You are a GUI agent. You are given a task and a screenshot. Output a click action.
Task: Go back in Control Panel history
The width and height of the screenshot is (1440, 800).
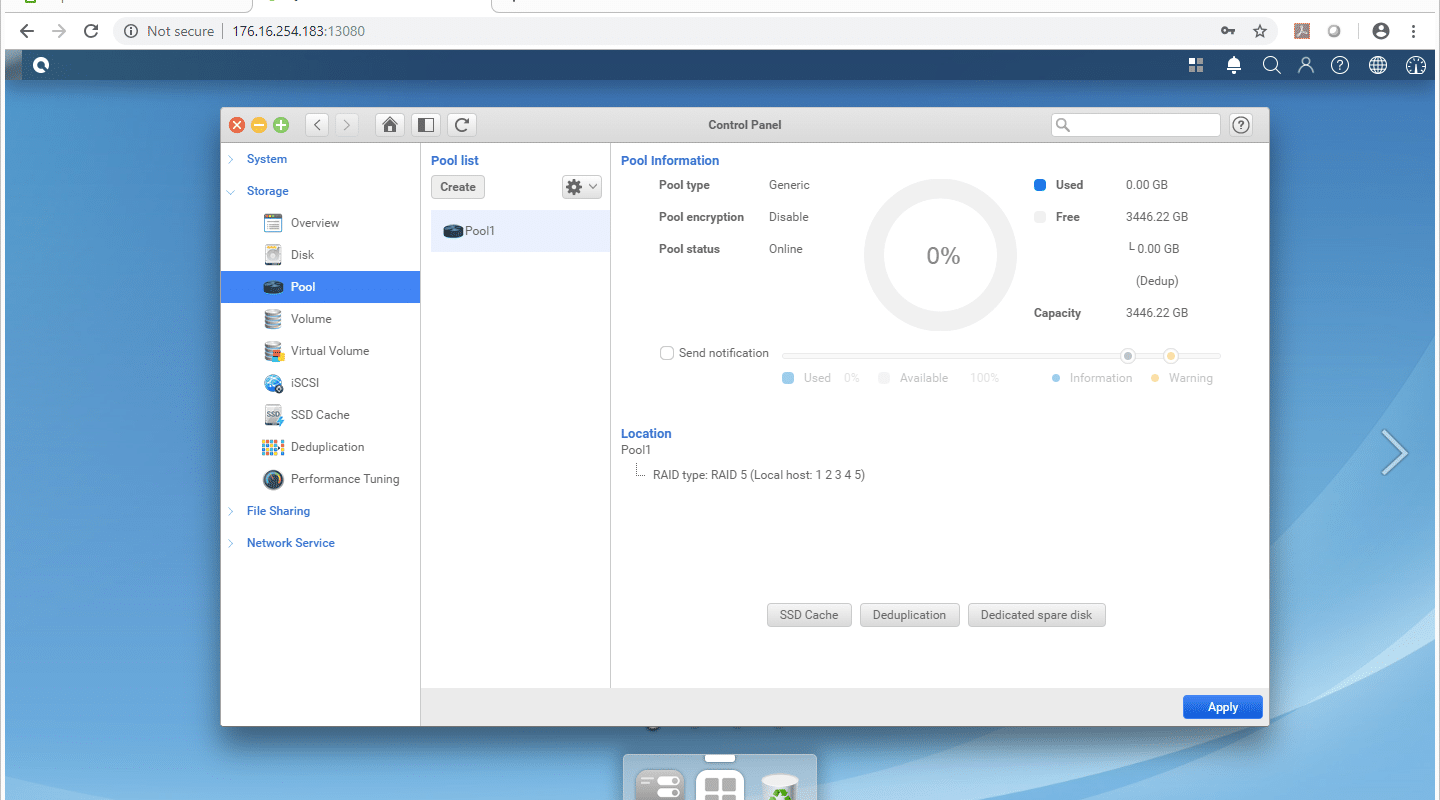pos(317,125)
